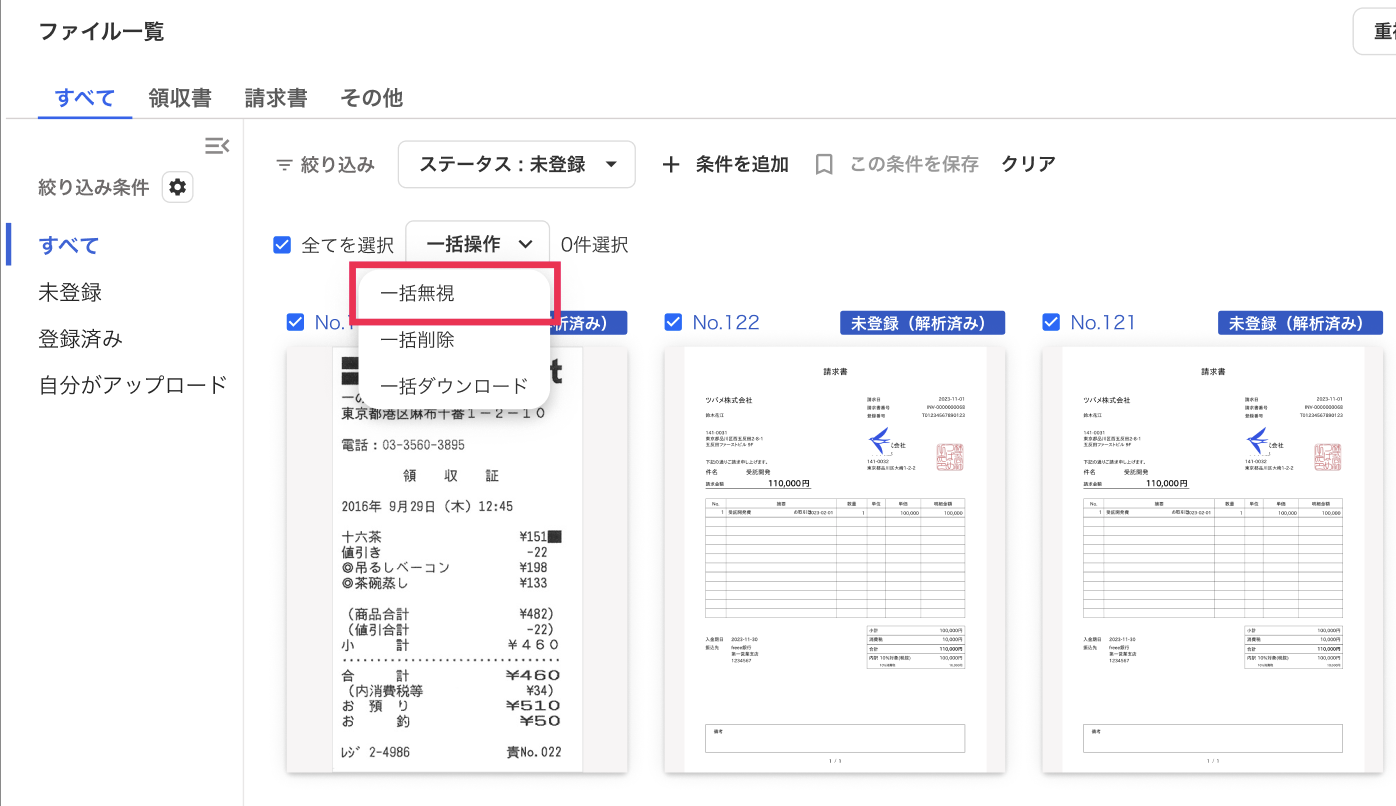The width and height of the screenshot is (1396, 806).
Task: Collapse the 一括操作 dropdown
Action: pyautogui.click(x=478, y=245)
